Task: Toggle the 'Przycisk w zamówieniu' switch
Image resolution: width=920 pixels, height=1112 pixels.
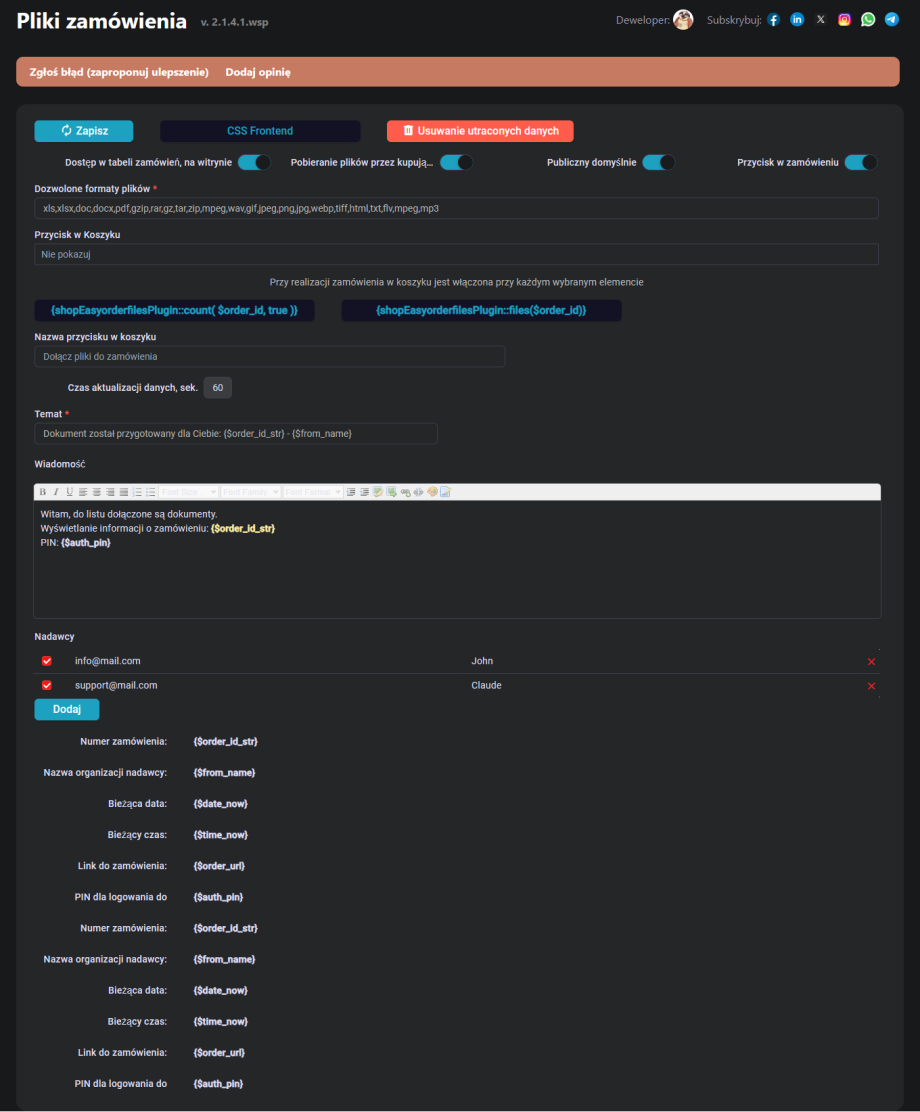Action: pos(860,162)
